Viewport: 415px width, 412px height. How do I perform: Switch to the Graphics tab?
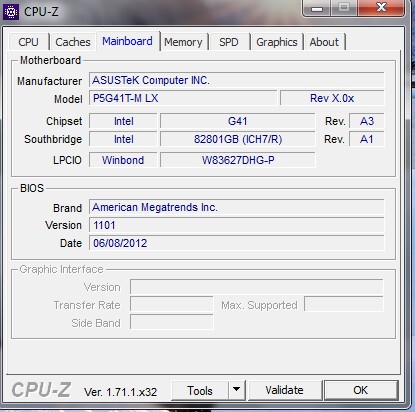[x=277, y=42]
